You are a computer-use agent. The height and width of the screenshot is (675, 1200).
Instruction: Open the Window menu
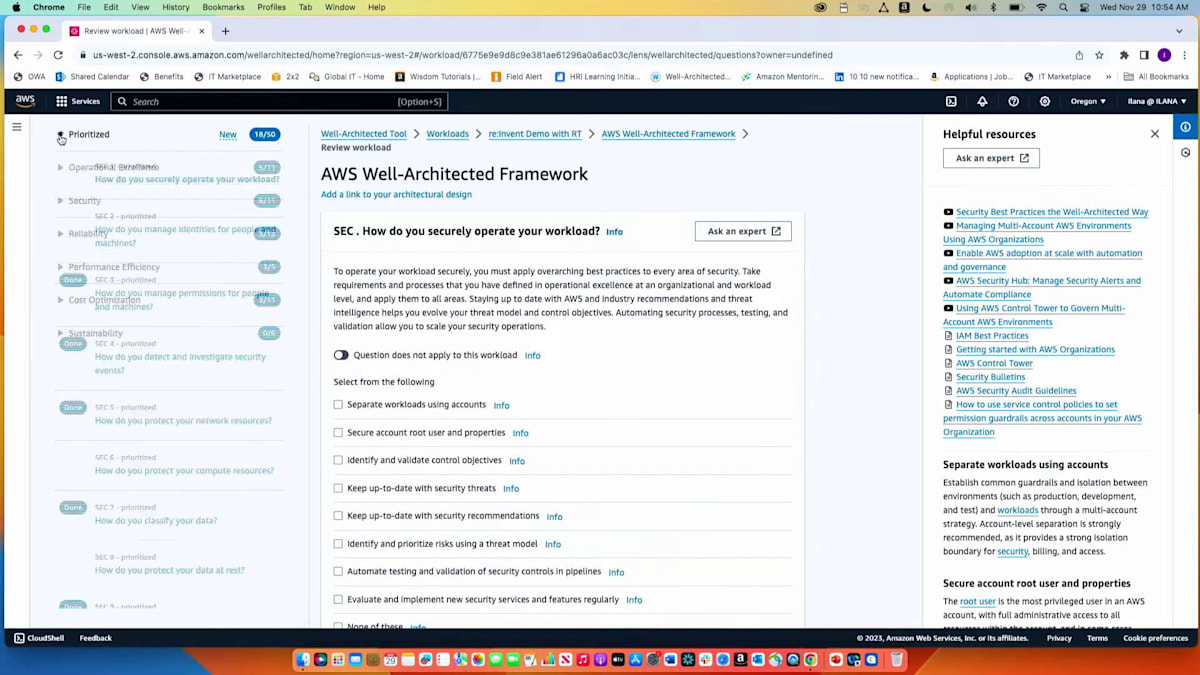pos(340,7)
